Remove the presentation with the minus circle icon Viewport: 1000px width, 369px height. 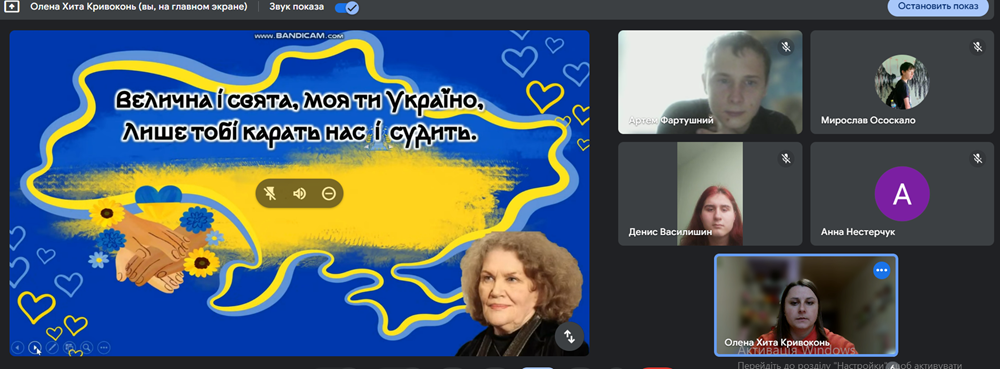(328, 193)
